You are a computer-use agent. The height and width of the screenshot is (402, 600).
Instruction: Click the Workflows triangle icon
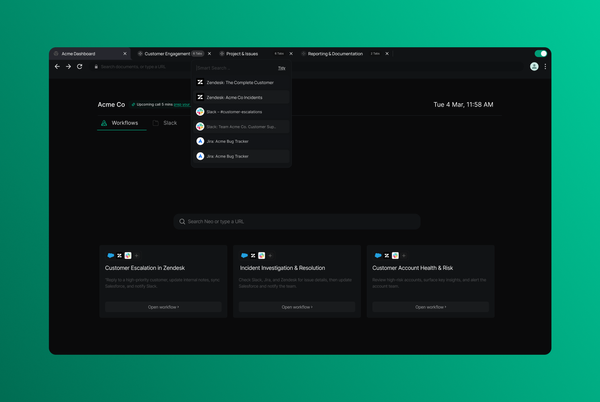(104, 123)
